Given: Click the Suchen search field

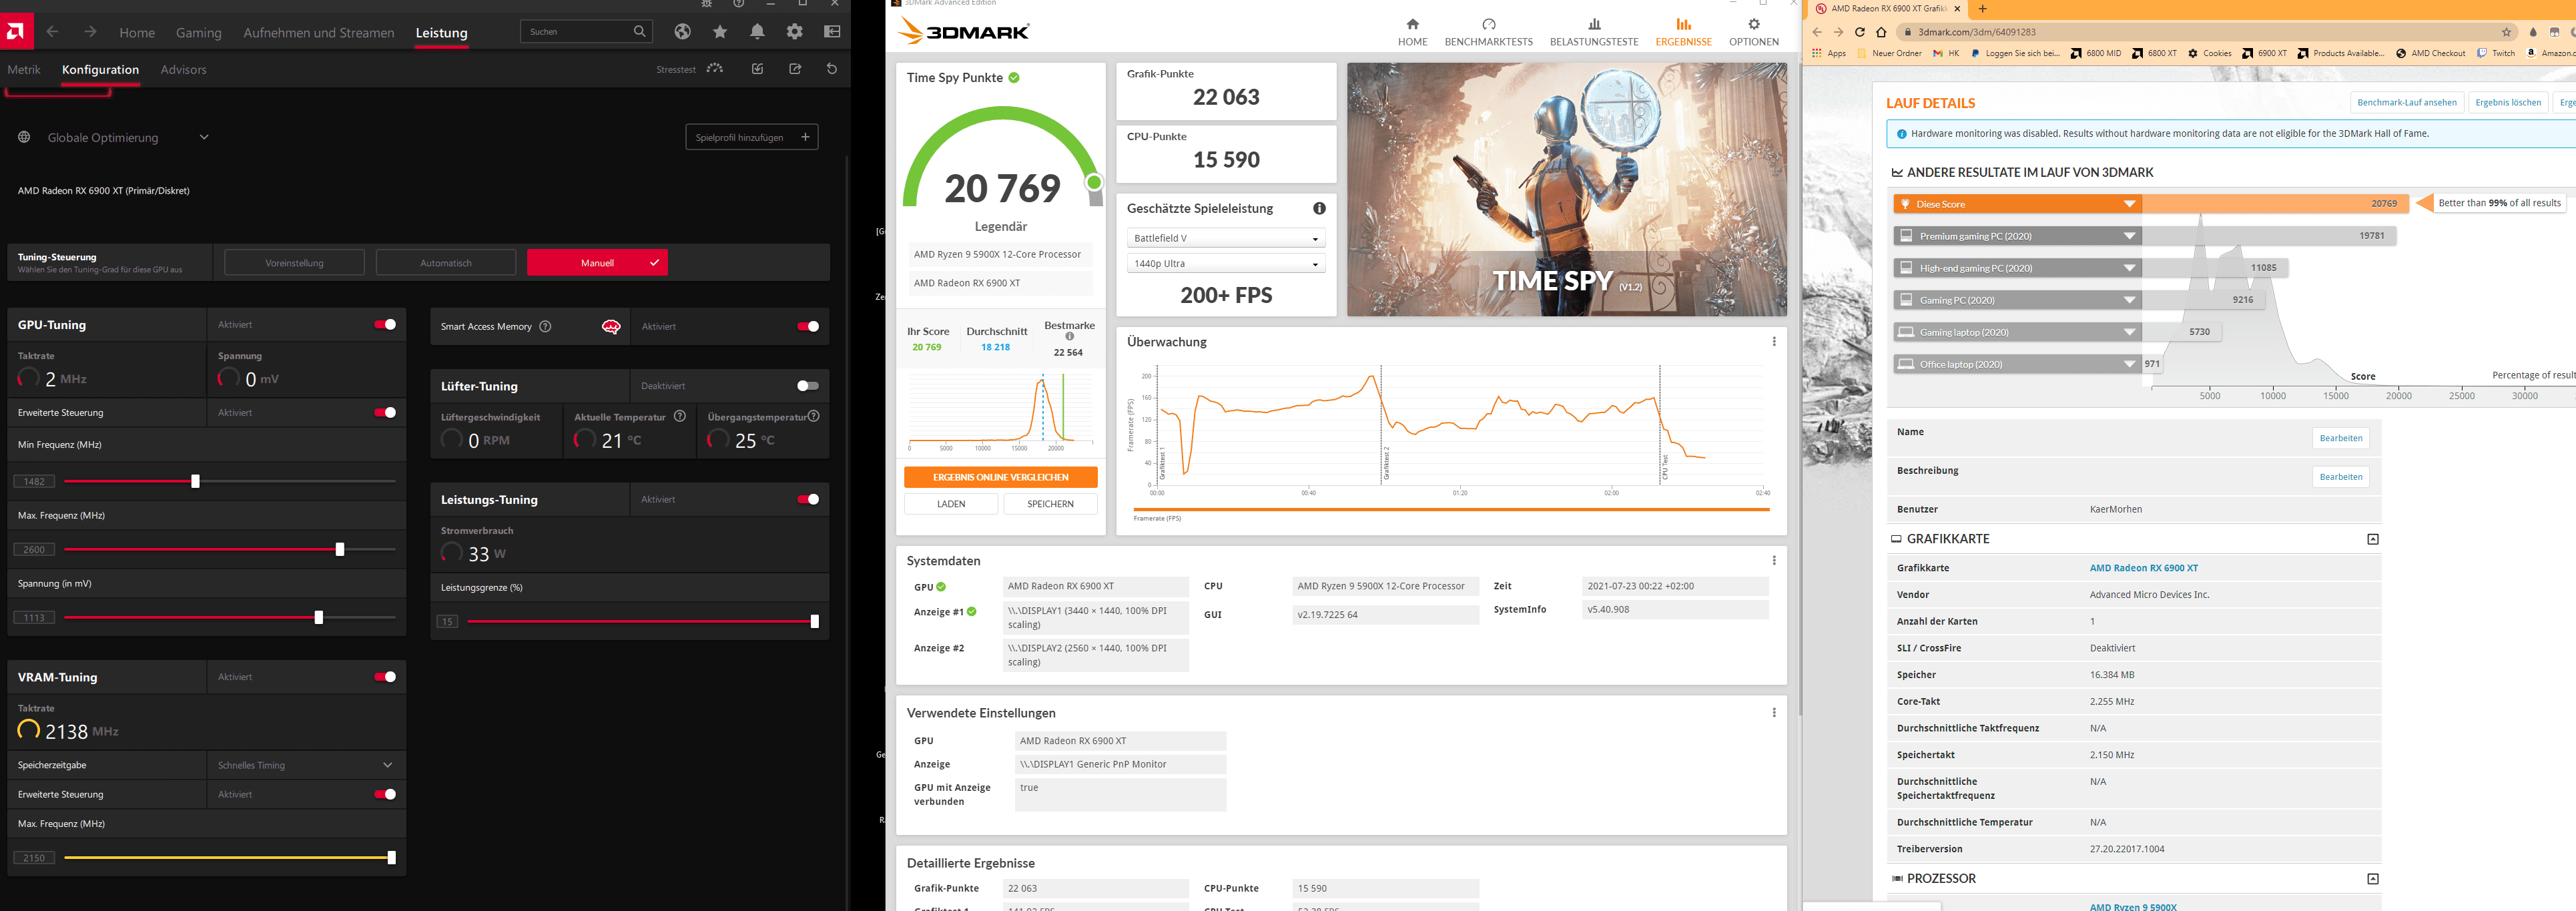Looking at the screenshot, I should click(x=586, y=31).
